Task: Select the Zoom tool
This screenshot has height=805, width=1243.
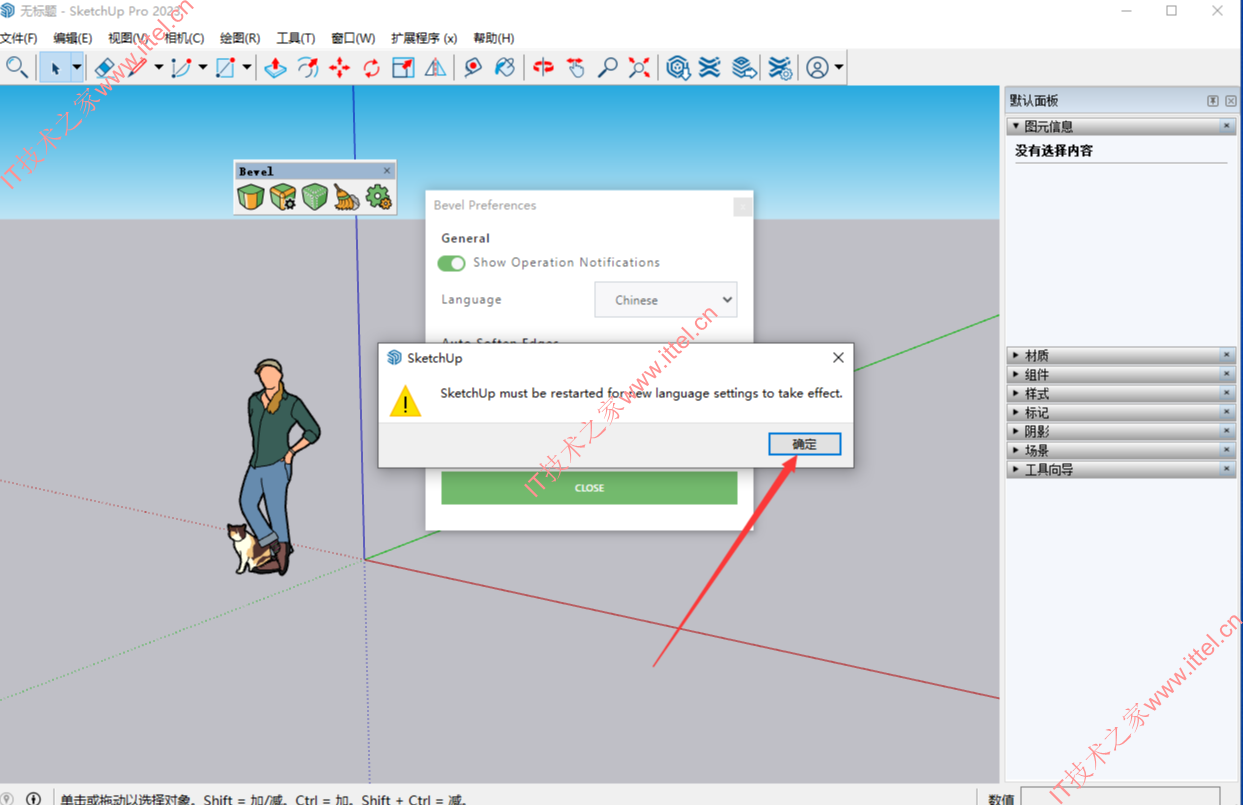Action: coord(607,67)
